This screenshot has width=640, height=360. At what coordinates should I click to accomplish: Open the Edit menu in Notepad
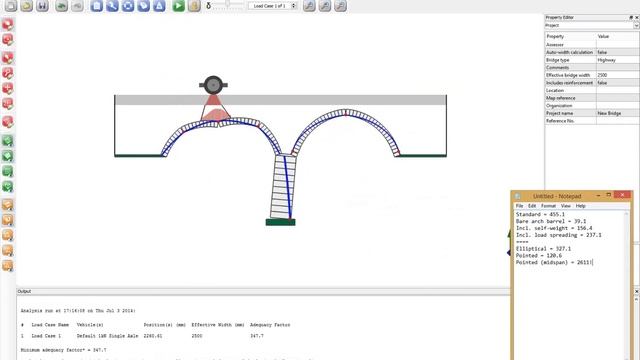coord(532,206)
